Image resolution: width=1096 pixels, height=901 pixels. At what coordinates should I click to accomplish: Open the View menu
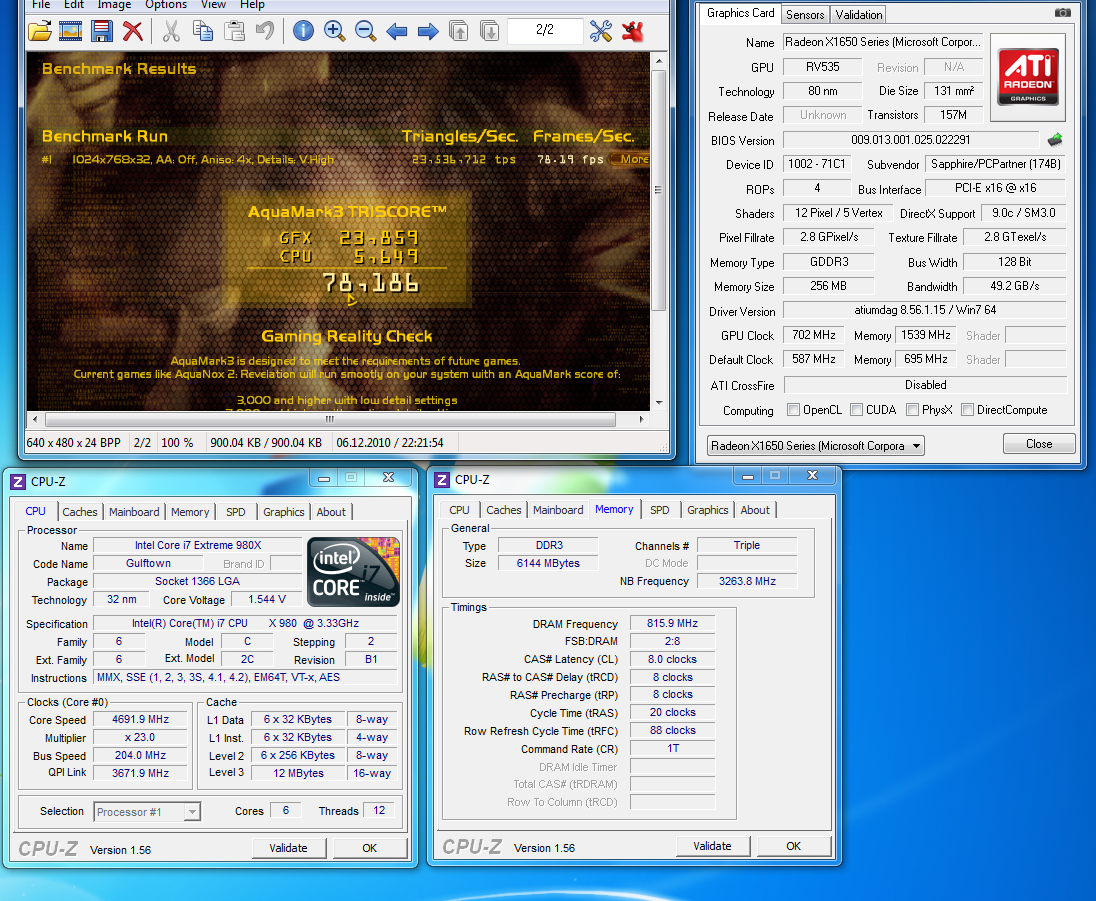click(213, 5)
